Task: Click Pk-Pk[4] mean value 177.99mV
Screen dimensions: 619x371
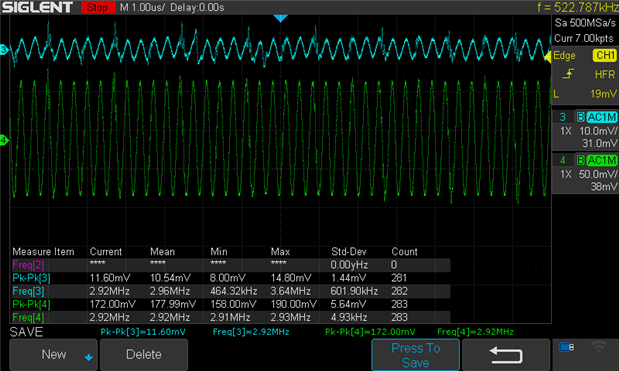Action: (173, 304)
